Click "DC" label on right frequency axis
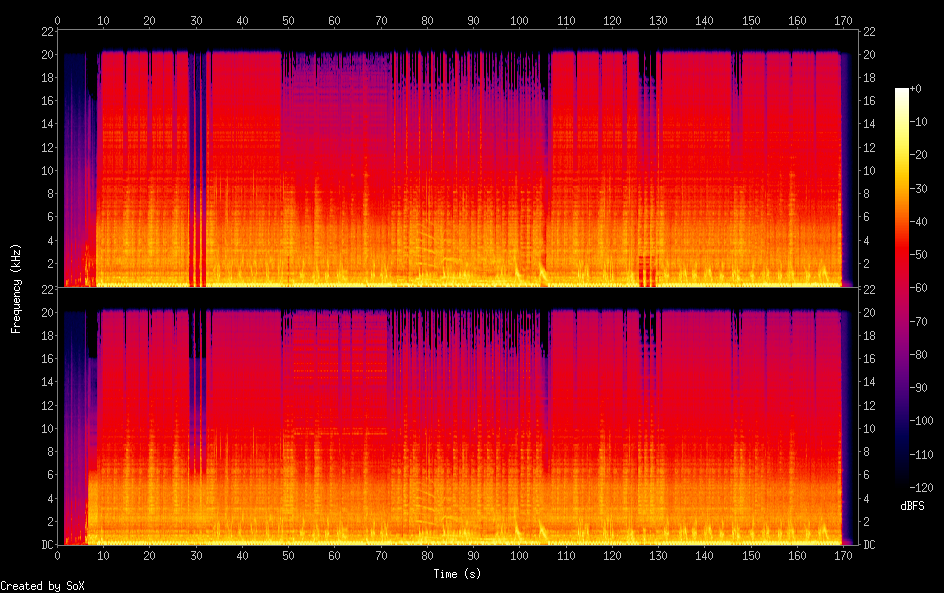Viewport: 944px width, 593px height. coord(869,545)
